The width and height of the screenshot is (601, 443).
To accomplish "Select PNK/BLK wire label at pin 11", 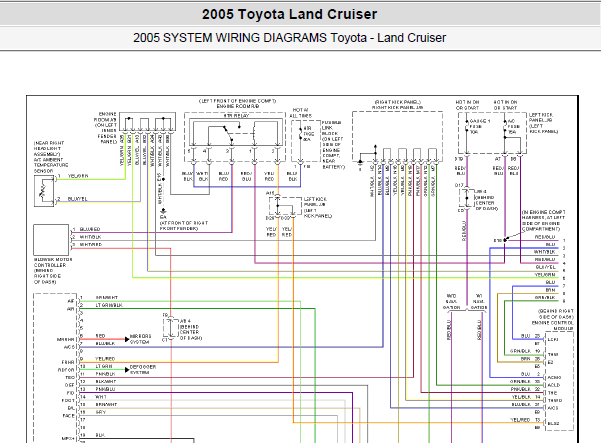I will tap(105, 374).
